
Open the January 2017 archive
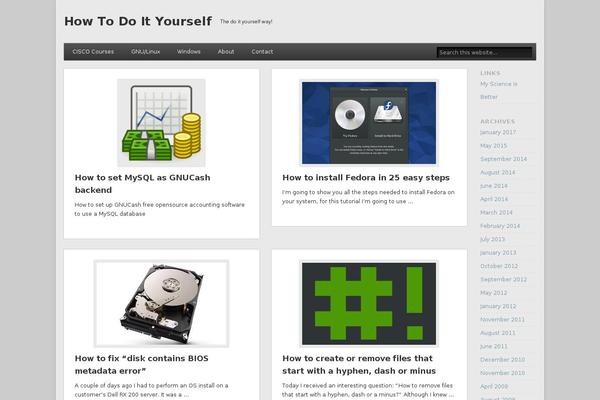498,132
